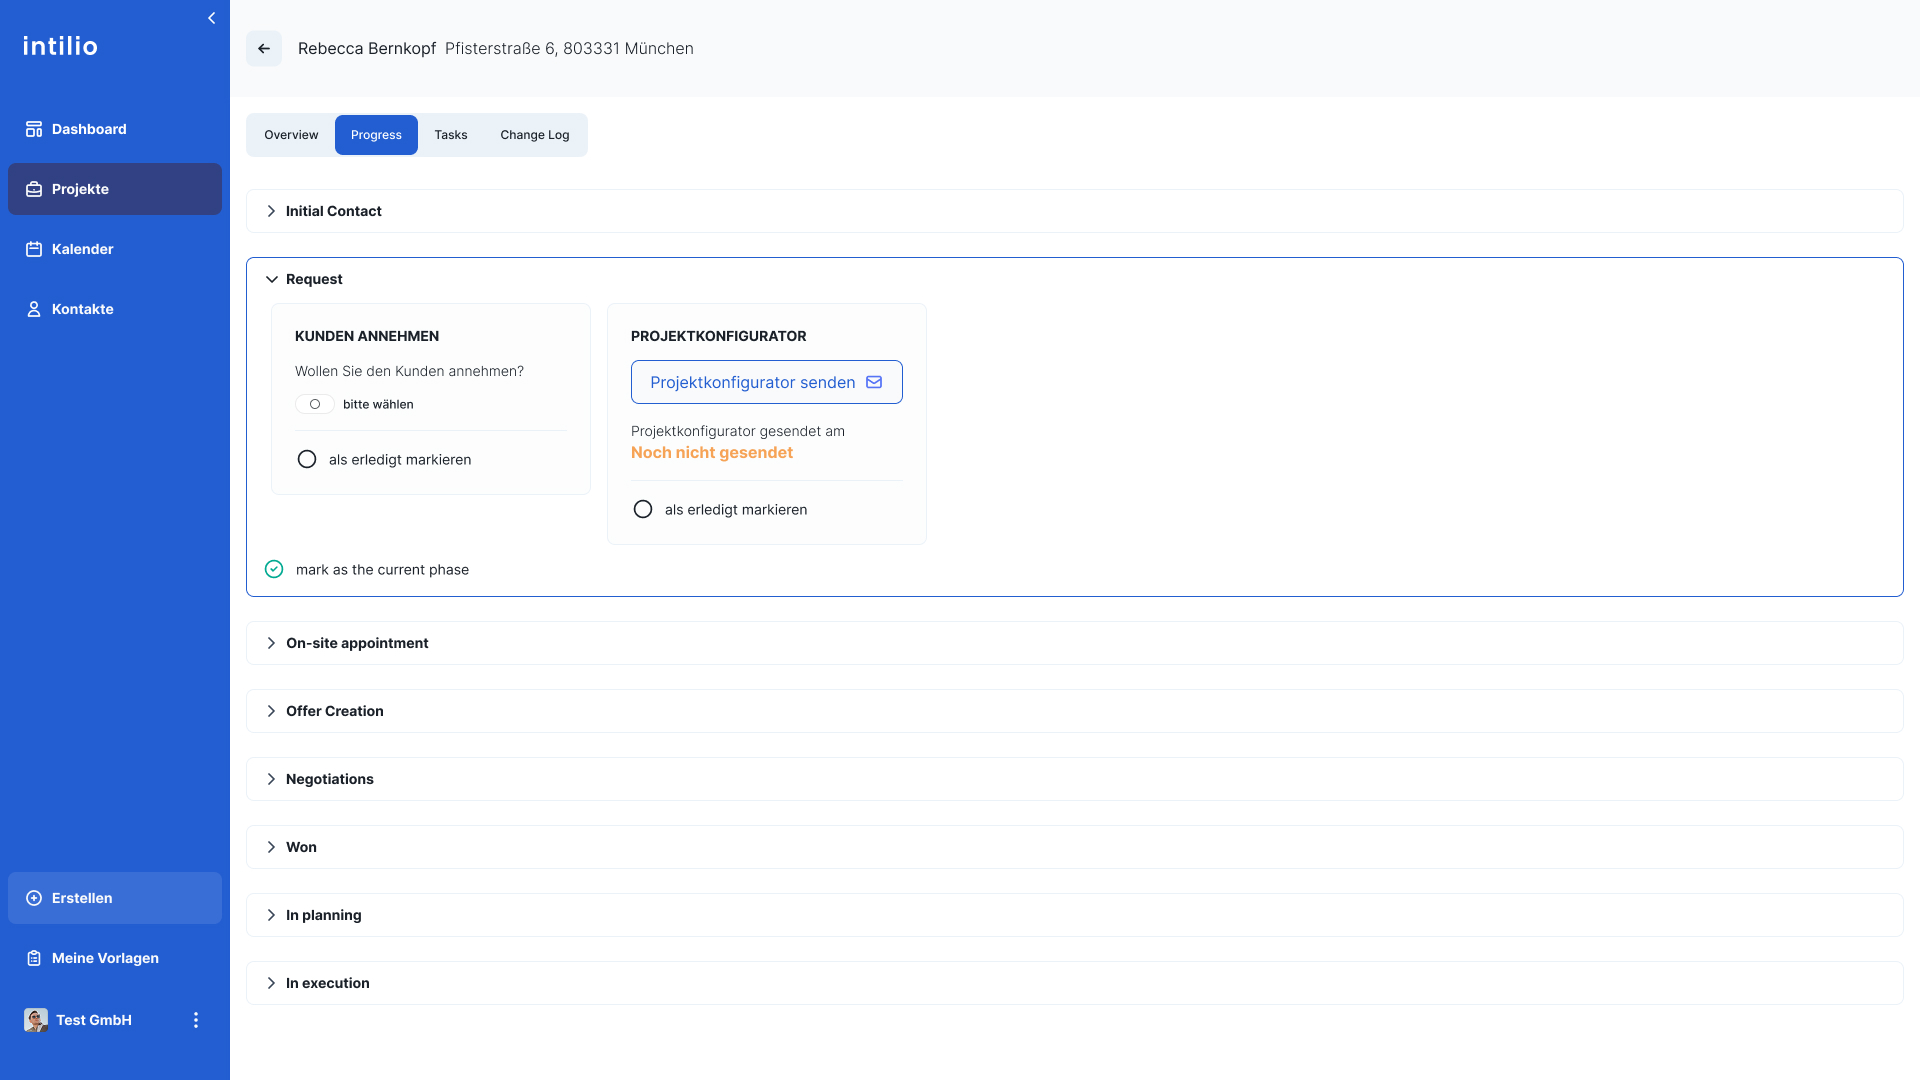
Task: Click the back arrow next to Rebecca Bernkopf
Action: (x=264, y=48)
